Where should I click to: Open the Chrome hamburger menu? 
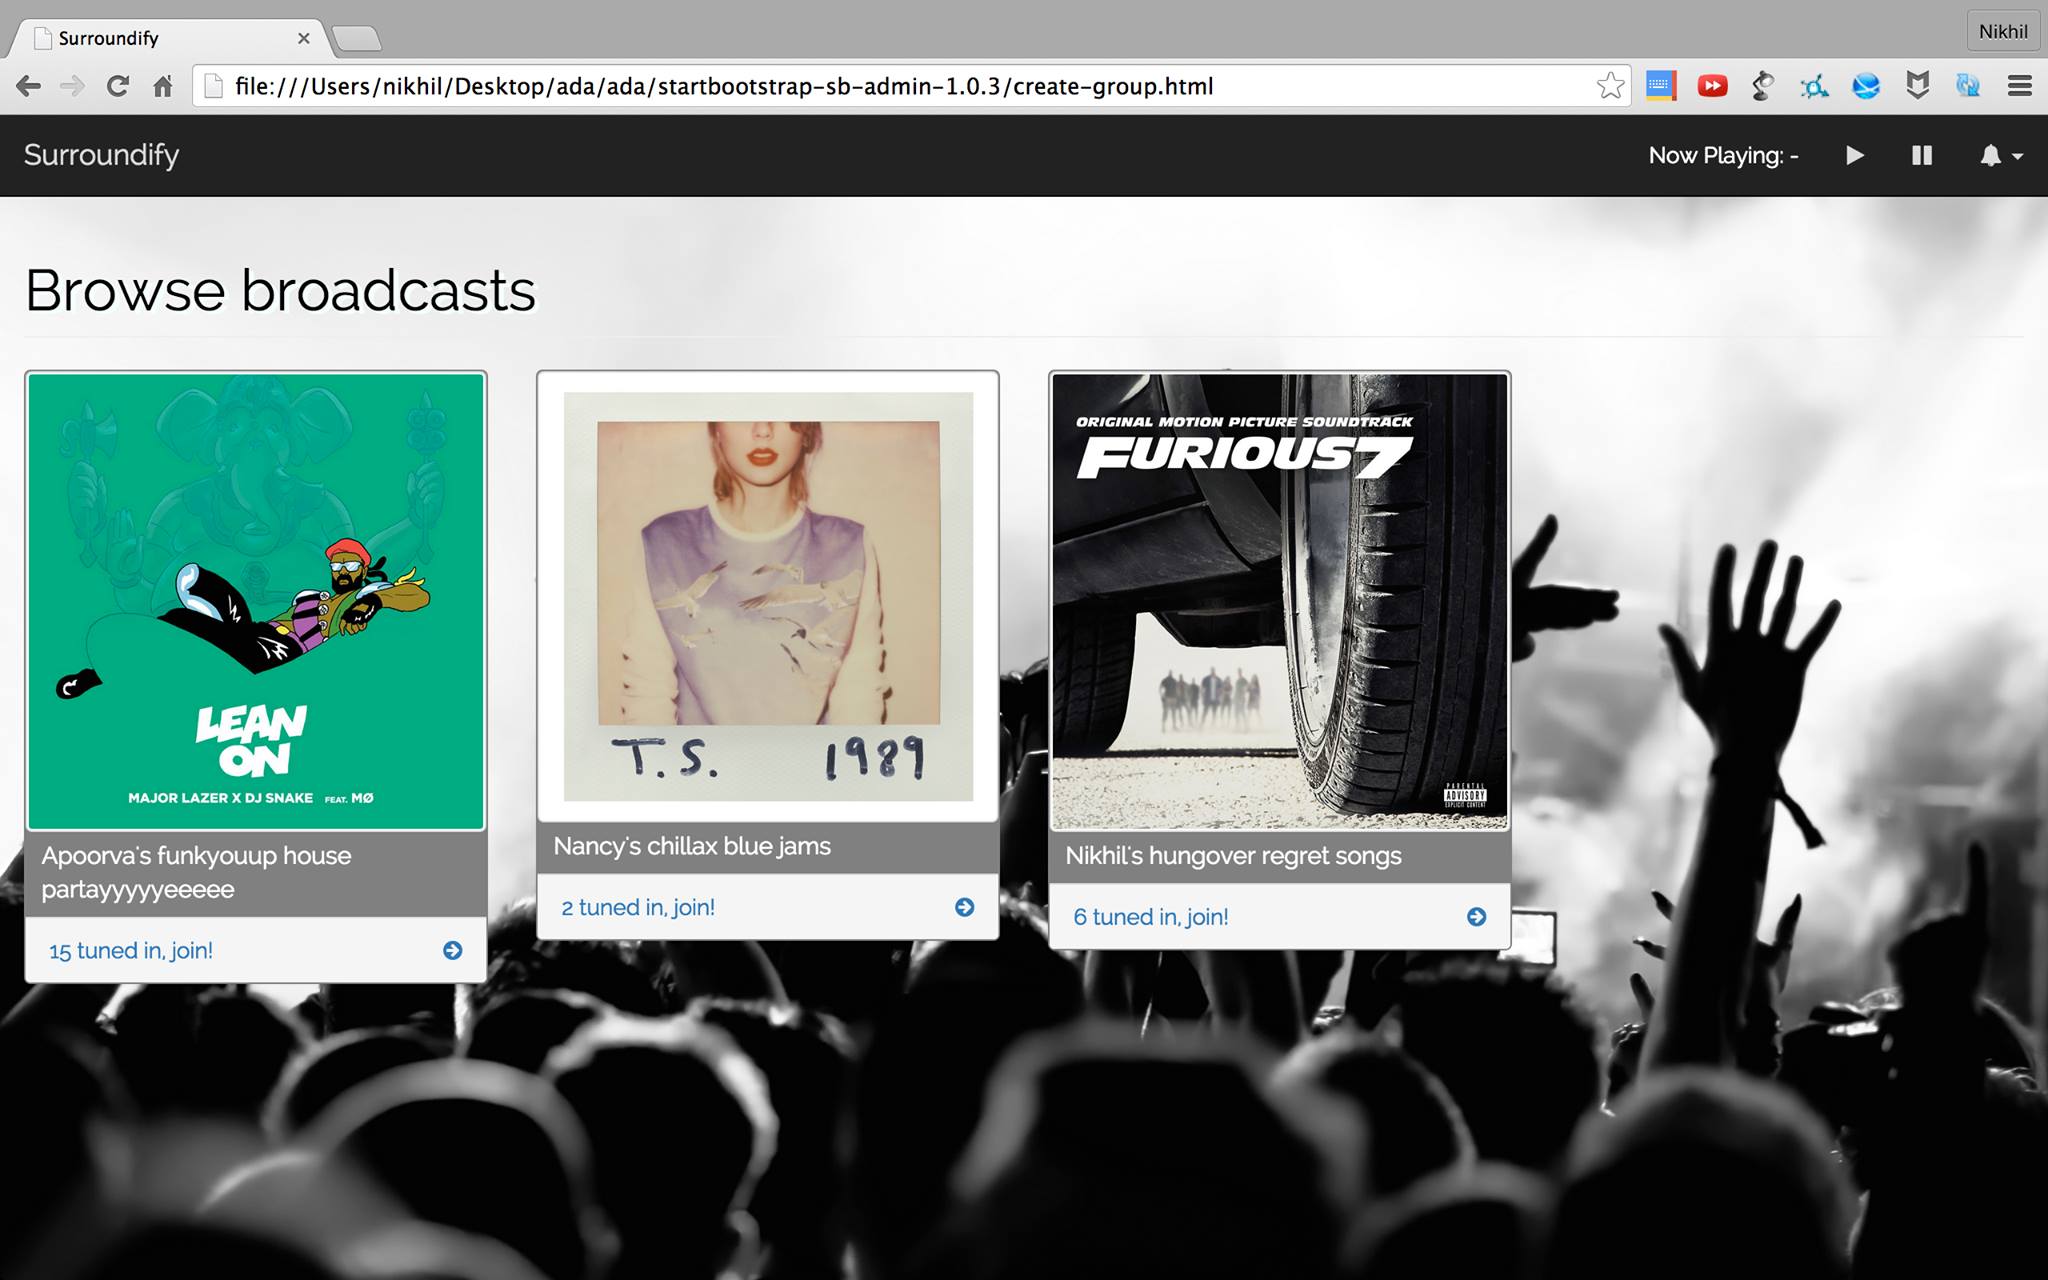[x=2019, y=86]
